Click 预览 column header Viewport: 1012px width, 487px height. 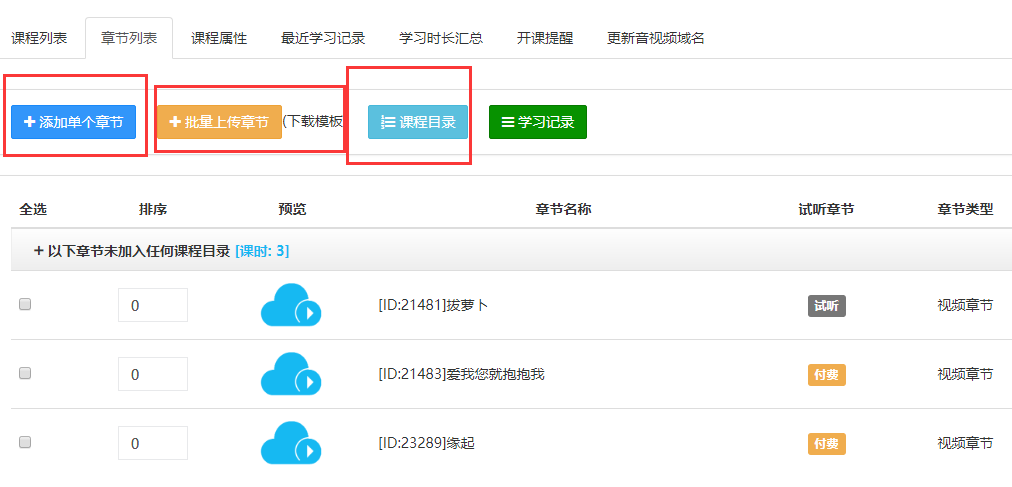(x=292, y=210)
